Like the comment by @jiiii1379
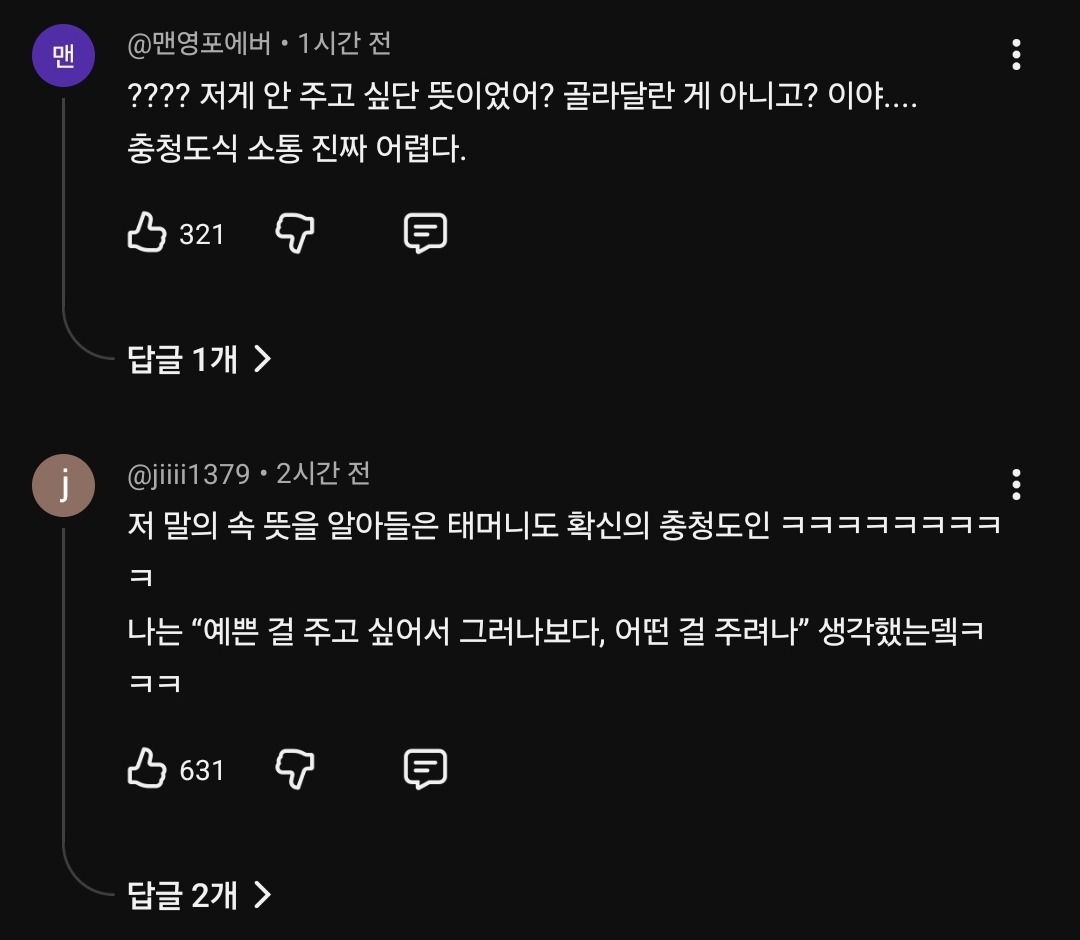1080x940 pixels. 147,768
